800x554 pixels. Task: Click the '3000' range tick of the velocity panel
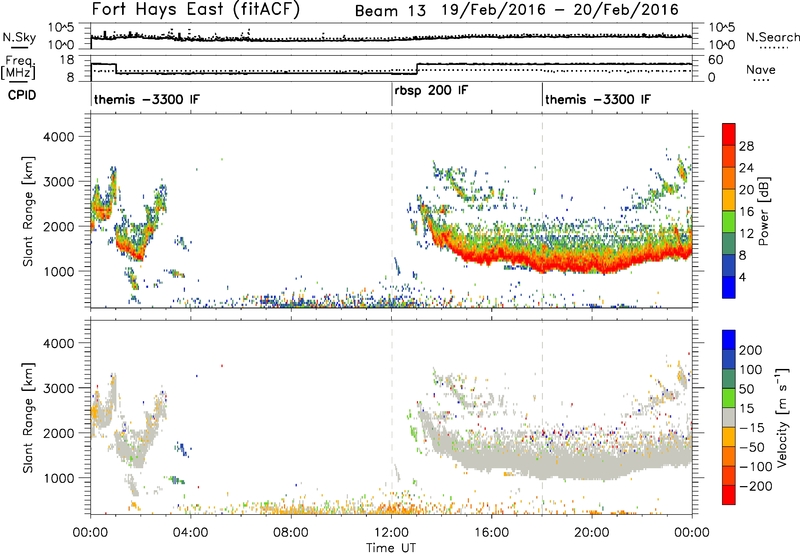(x=59, y=388)
